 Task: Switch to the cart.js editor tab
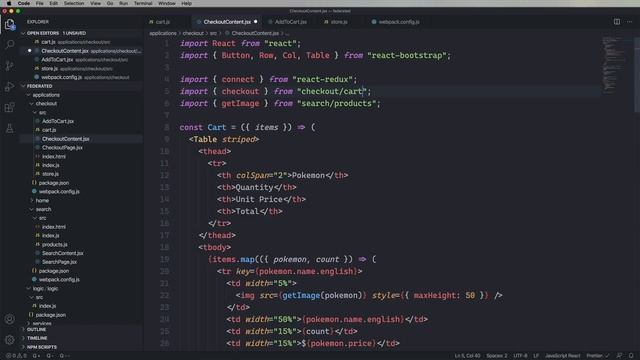(162, 22)
